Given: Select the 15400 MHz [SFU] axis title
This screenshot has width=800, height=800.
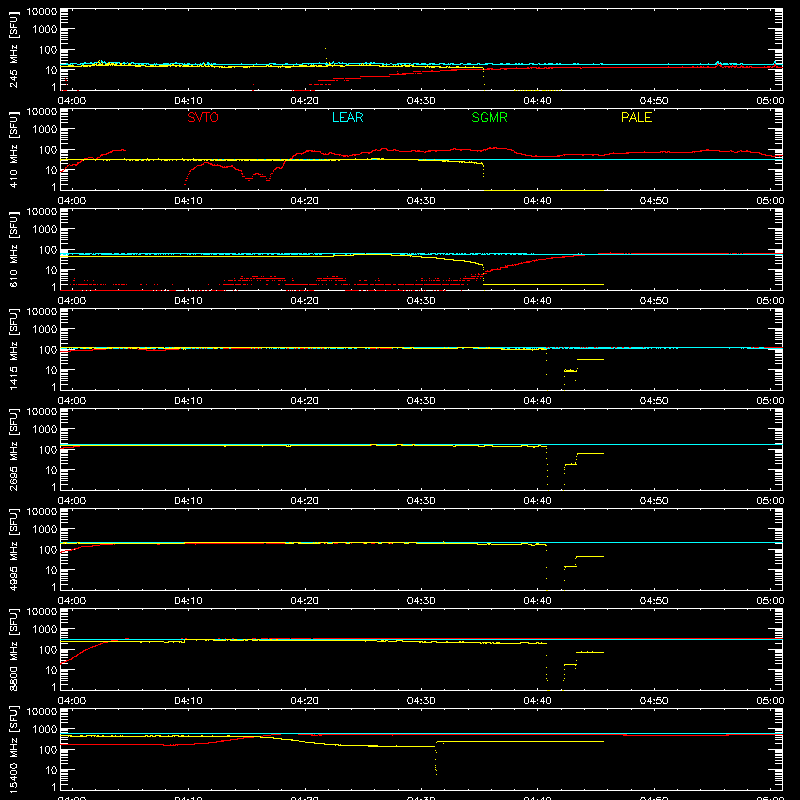Looking at the screenshot, I should (13, 749).
